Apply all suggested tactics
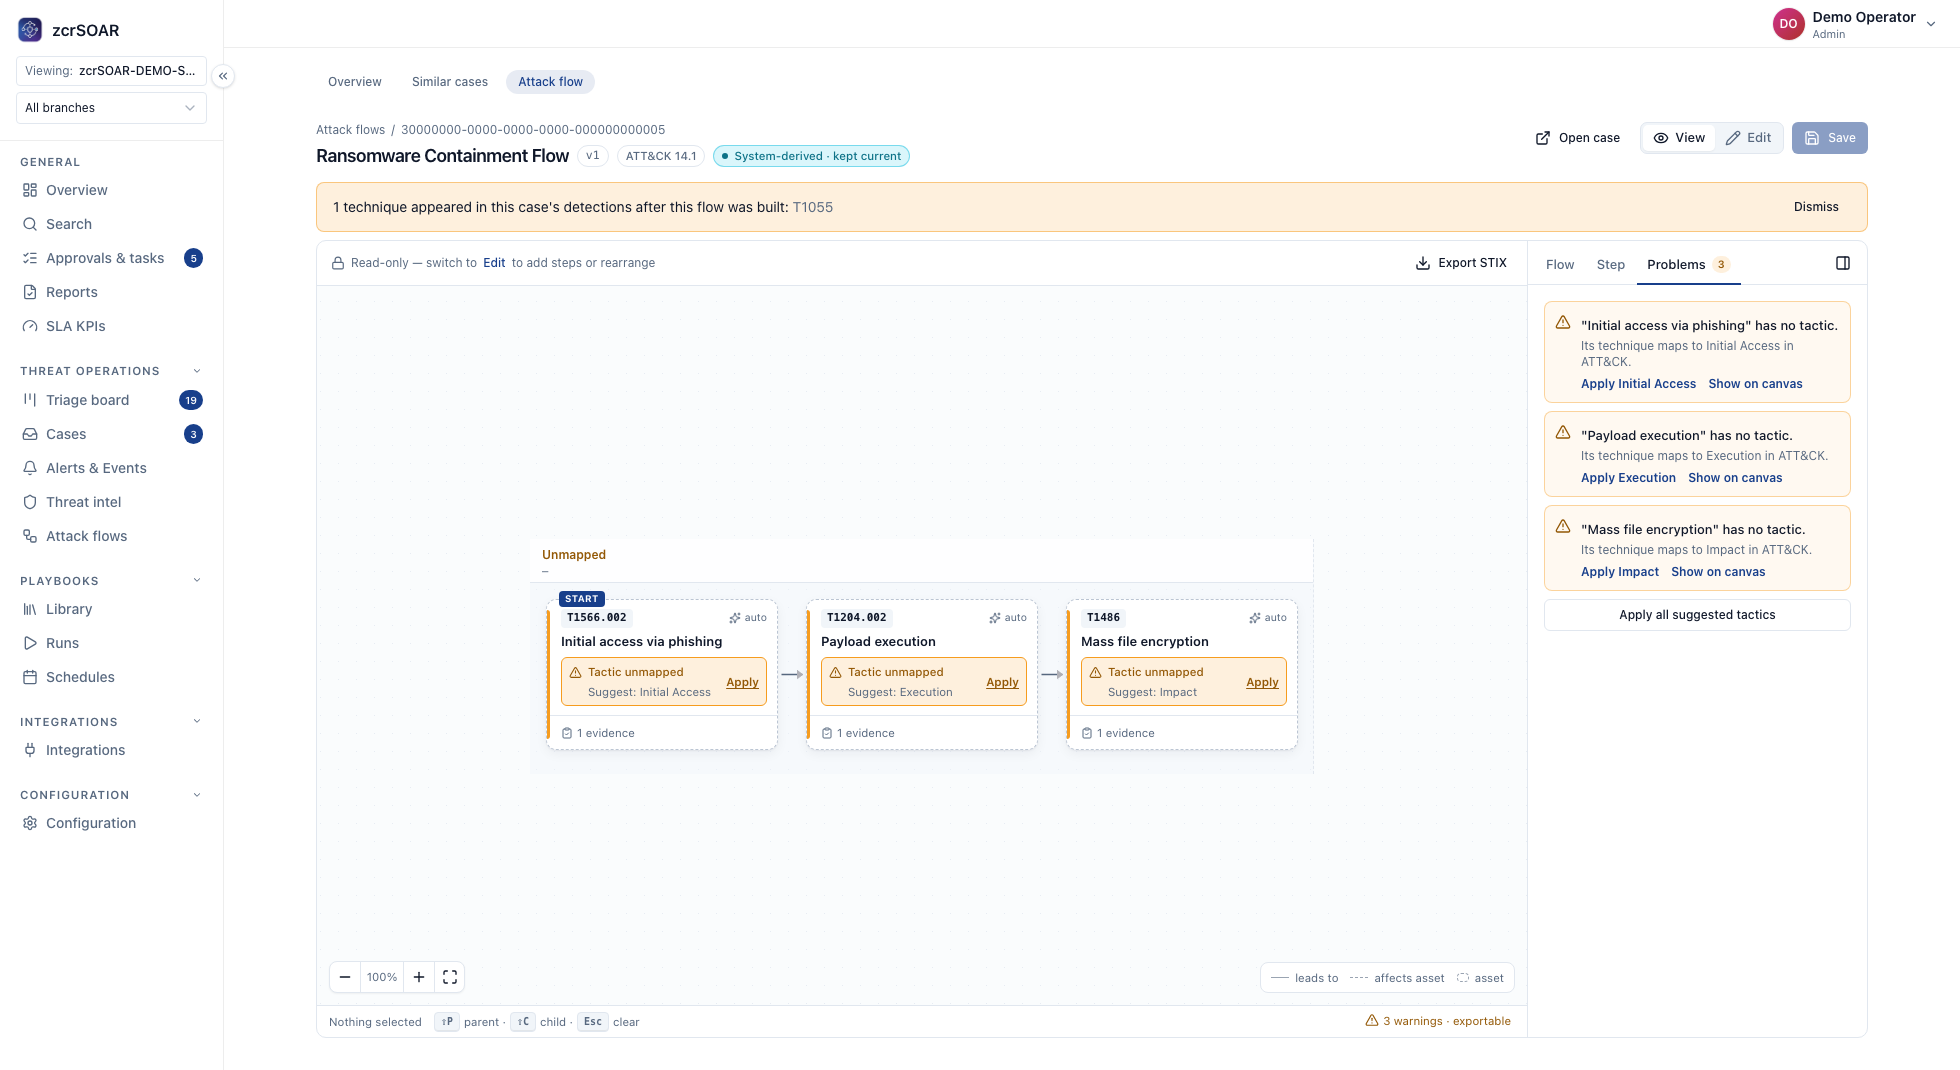This screenshot has height=1070, width=1960. tap(1697, 615)
